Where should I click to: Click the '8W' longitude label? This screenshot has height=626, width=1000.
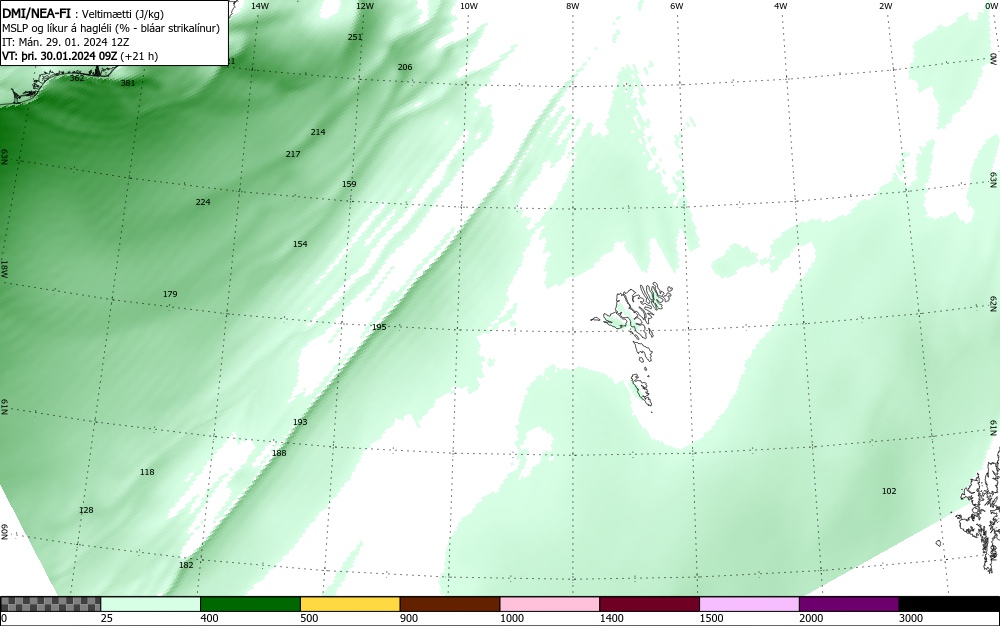[x=573, y=6]
